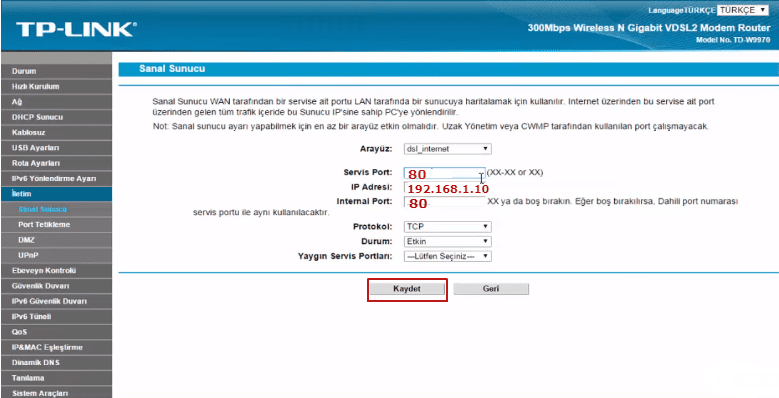Open the Arayüz dropdown set to dsl_internet

[448, 149]
